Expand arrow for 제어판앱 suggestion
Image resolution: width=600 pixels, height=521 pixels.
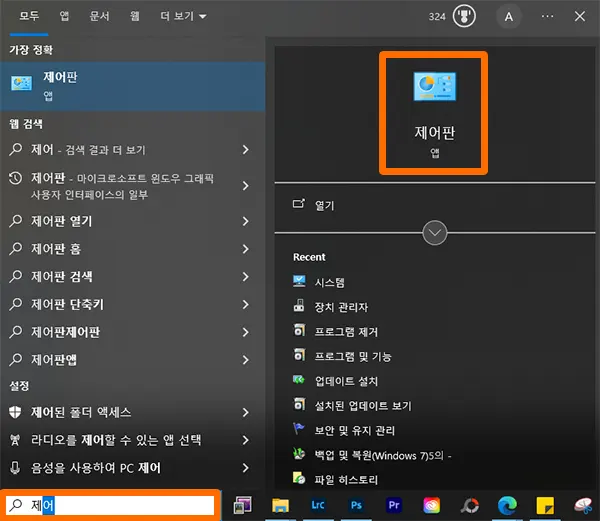coord(246,360)
